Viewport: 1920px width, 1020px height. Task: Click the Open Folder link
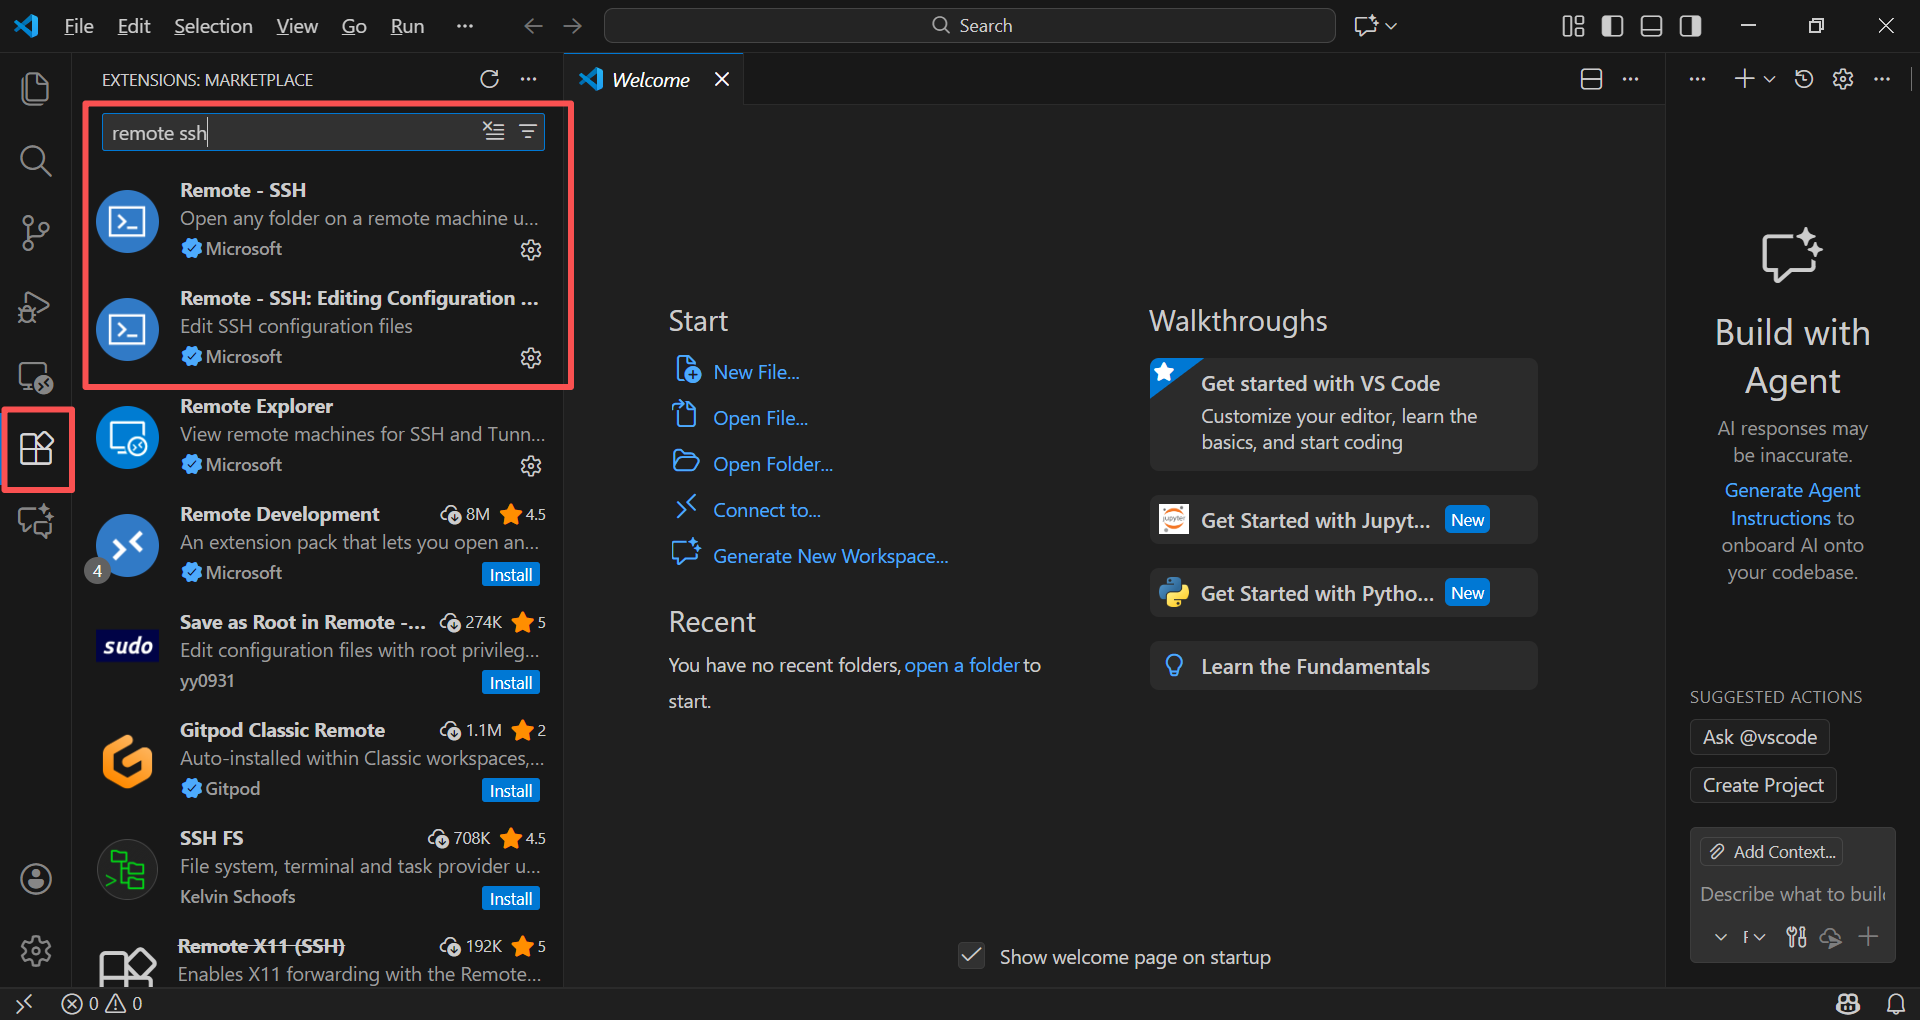[772, 464]
